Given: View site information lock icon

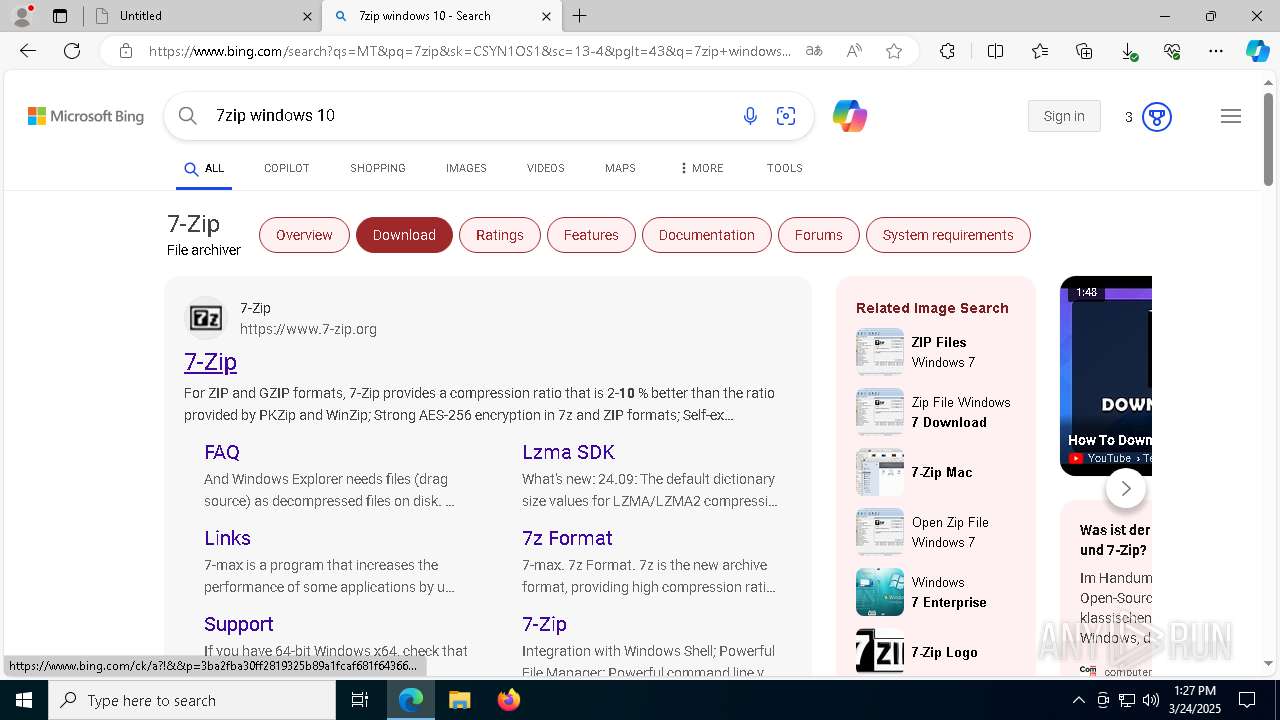Looking at the screenshot, I should pyautogui.click(x=125, y=51).
